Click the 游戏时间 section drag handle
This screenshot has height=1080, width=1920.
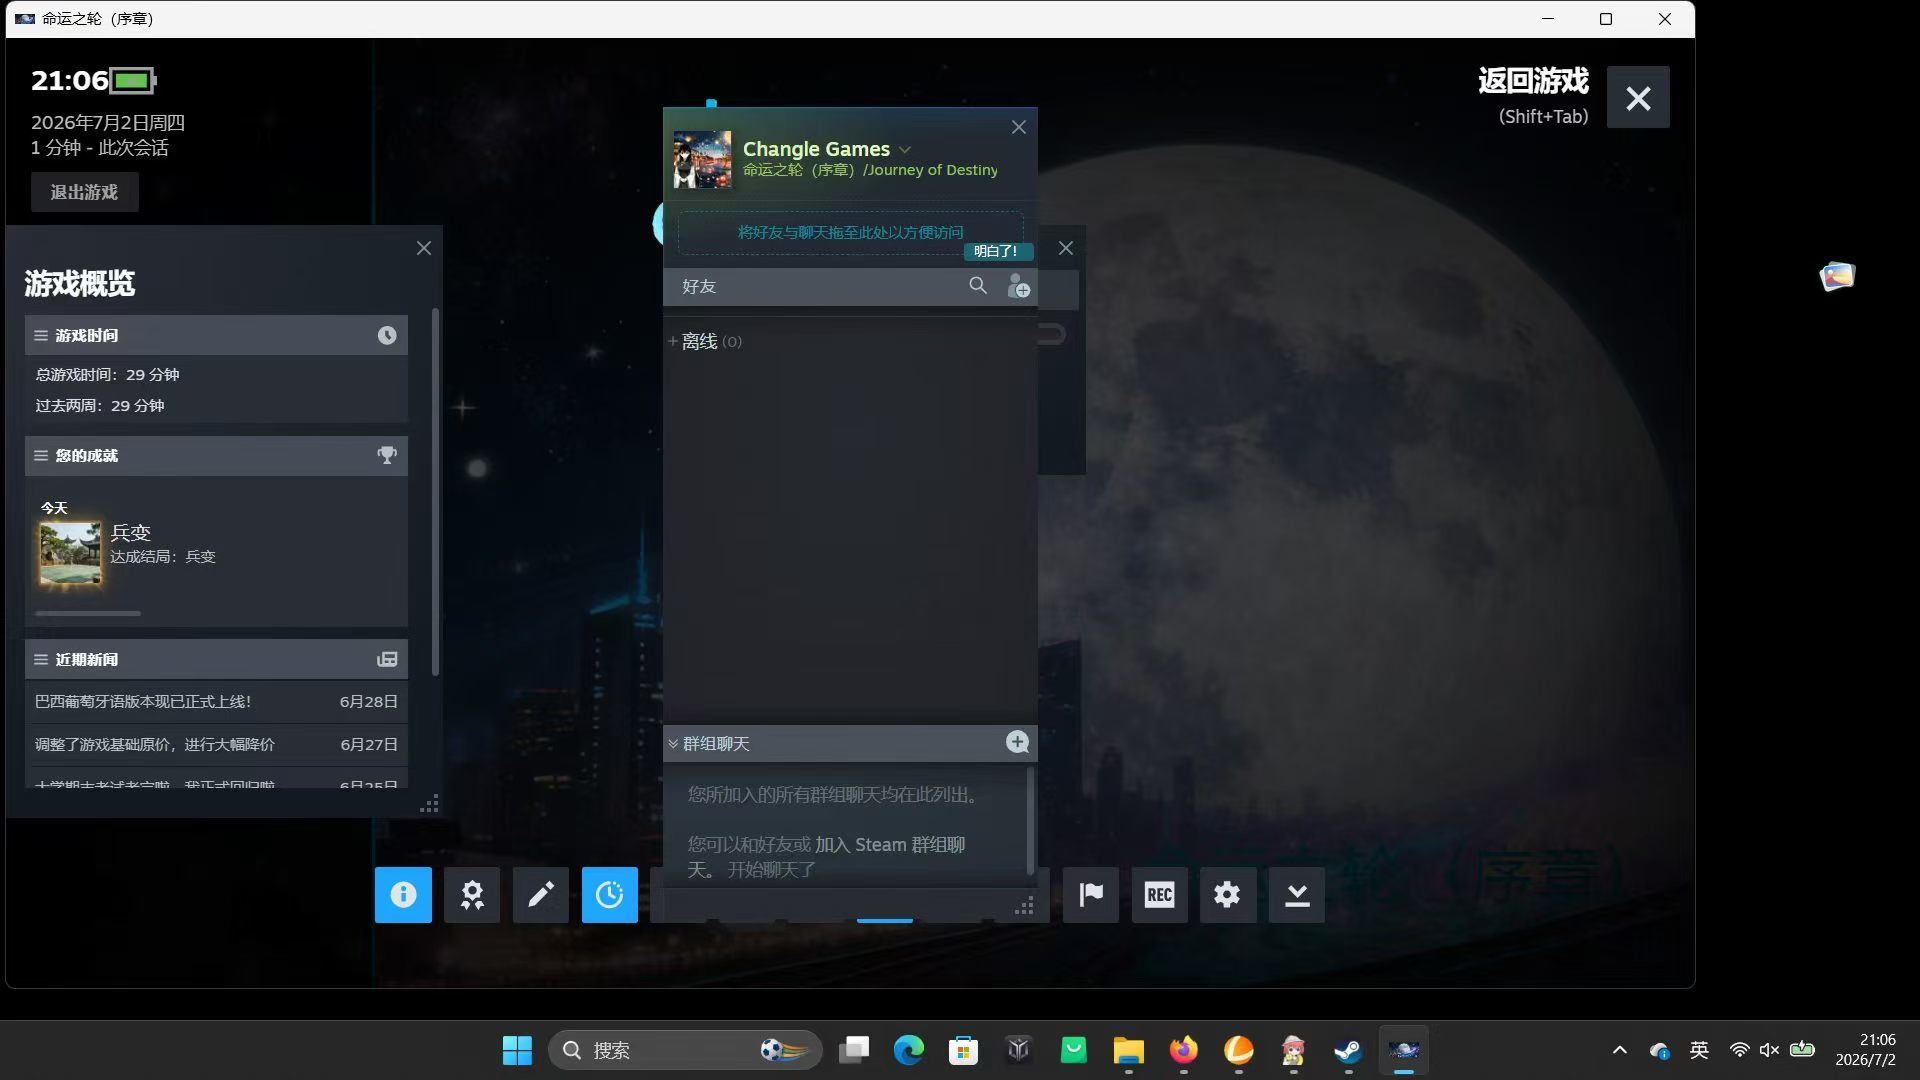point(41,336)
